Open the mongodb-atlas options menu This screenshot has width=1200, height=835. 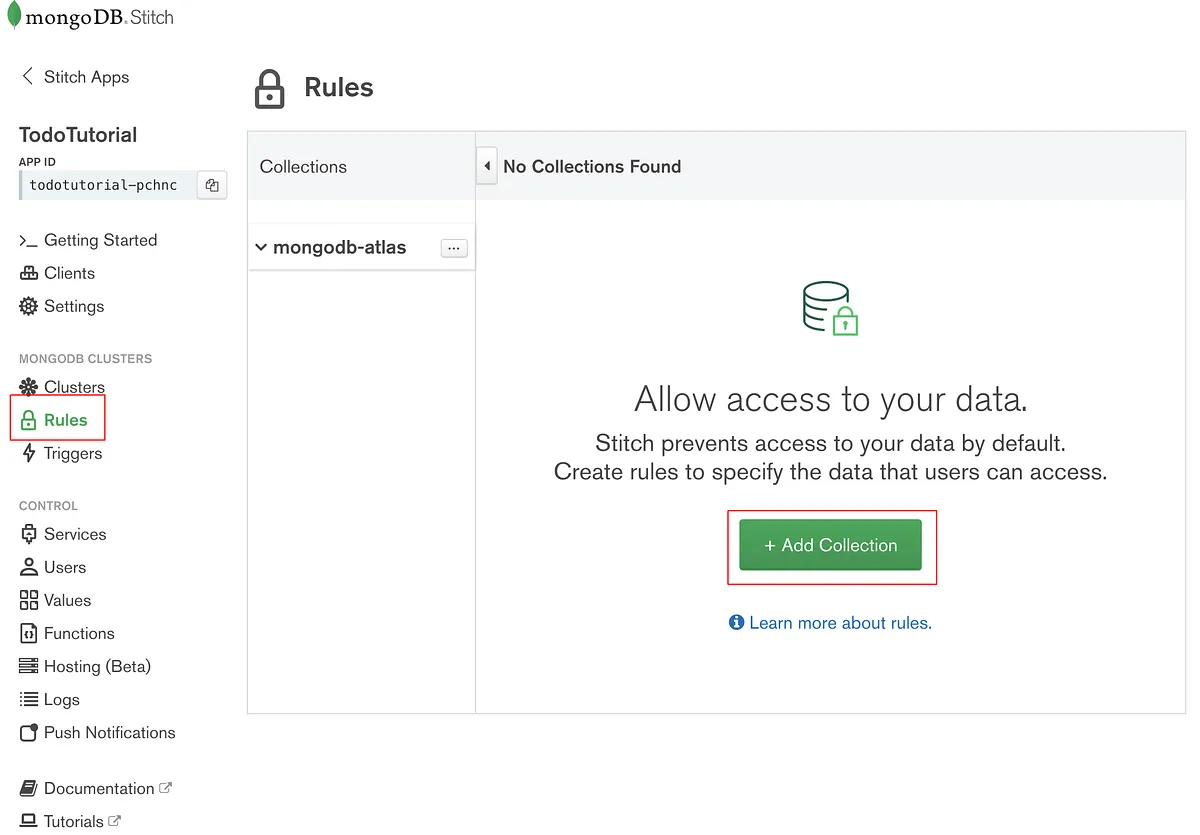[454, 247]
